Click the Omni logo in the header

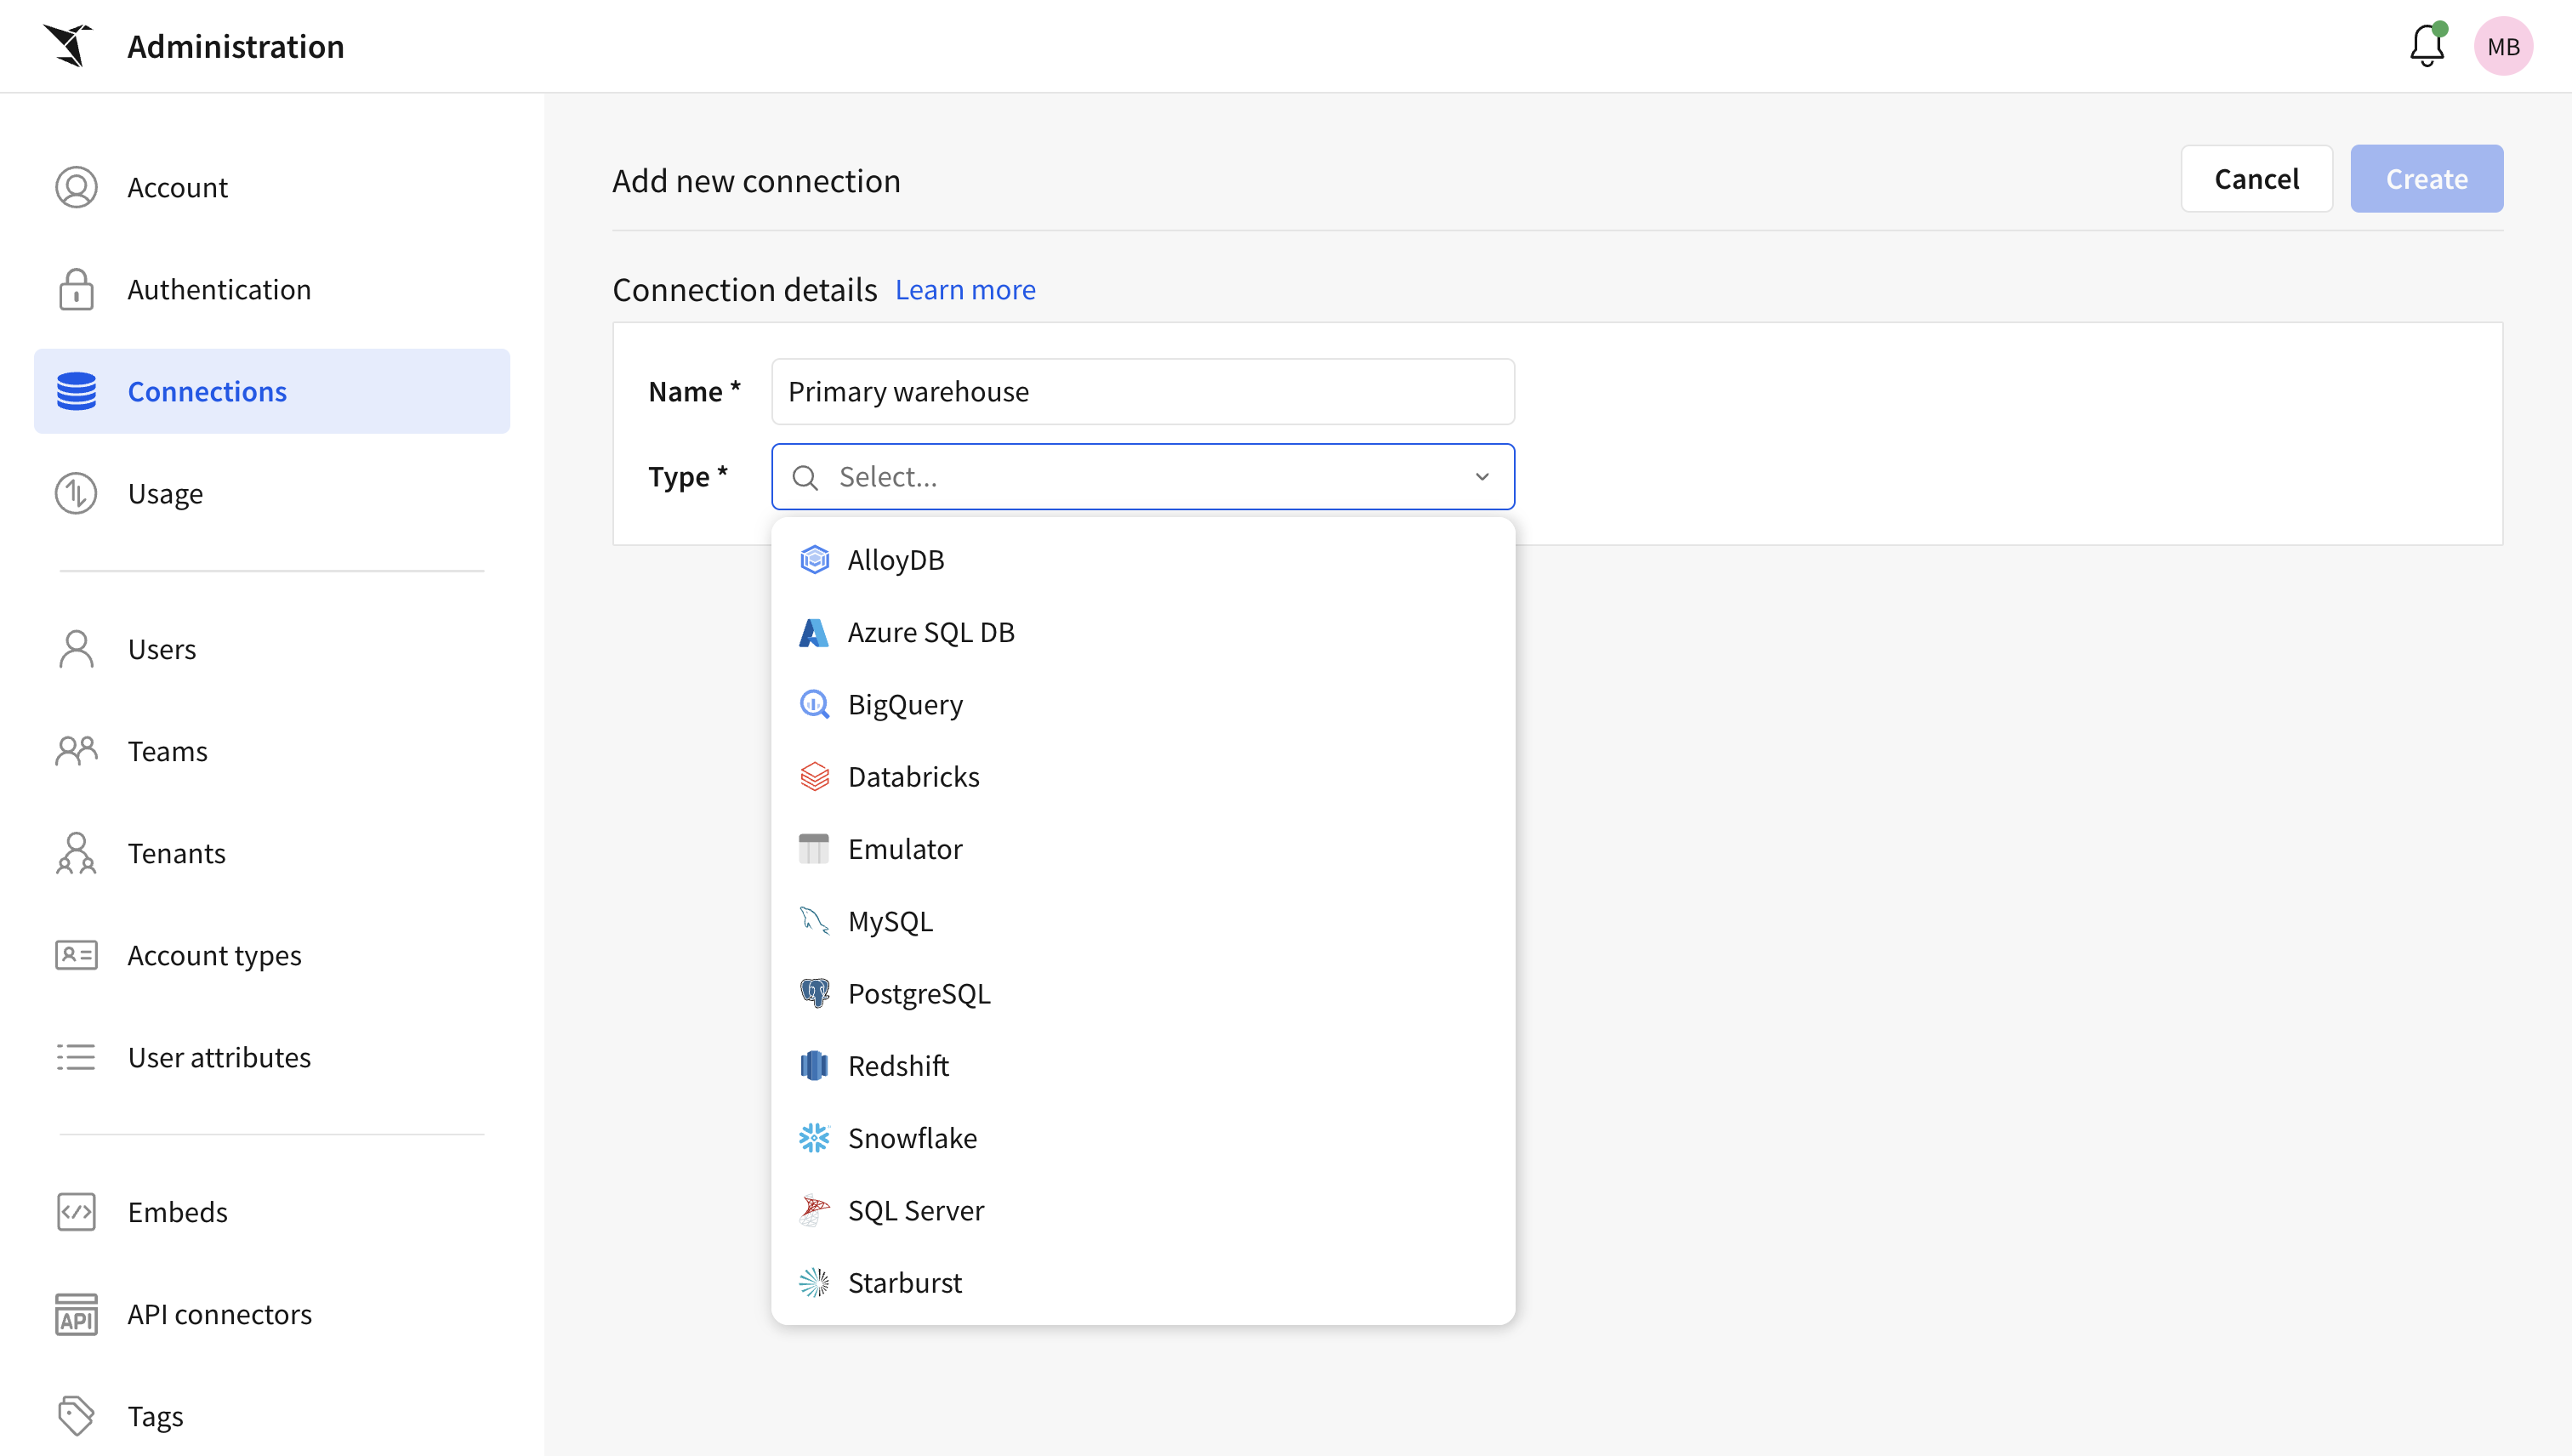pyautogui.click(x=68, y=46)
